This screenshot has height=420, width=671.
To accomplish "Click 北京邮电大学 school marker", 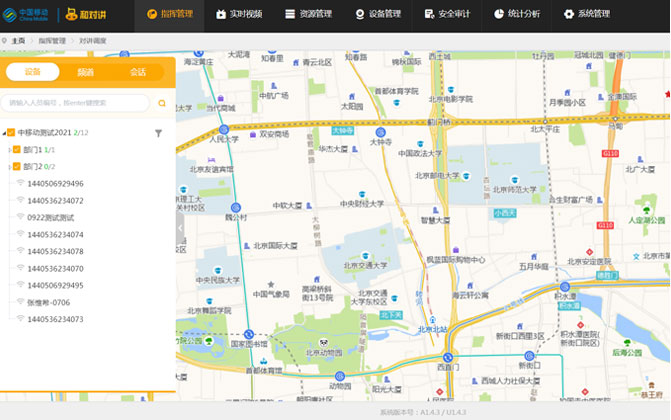I will coord(466,176).
